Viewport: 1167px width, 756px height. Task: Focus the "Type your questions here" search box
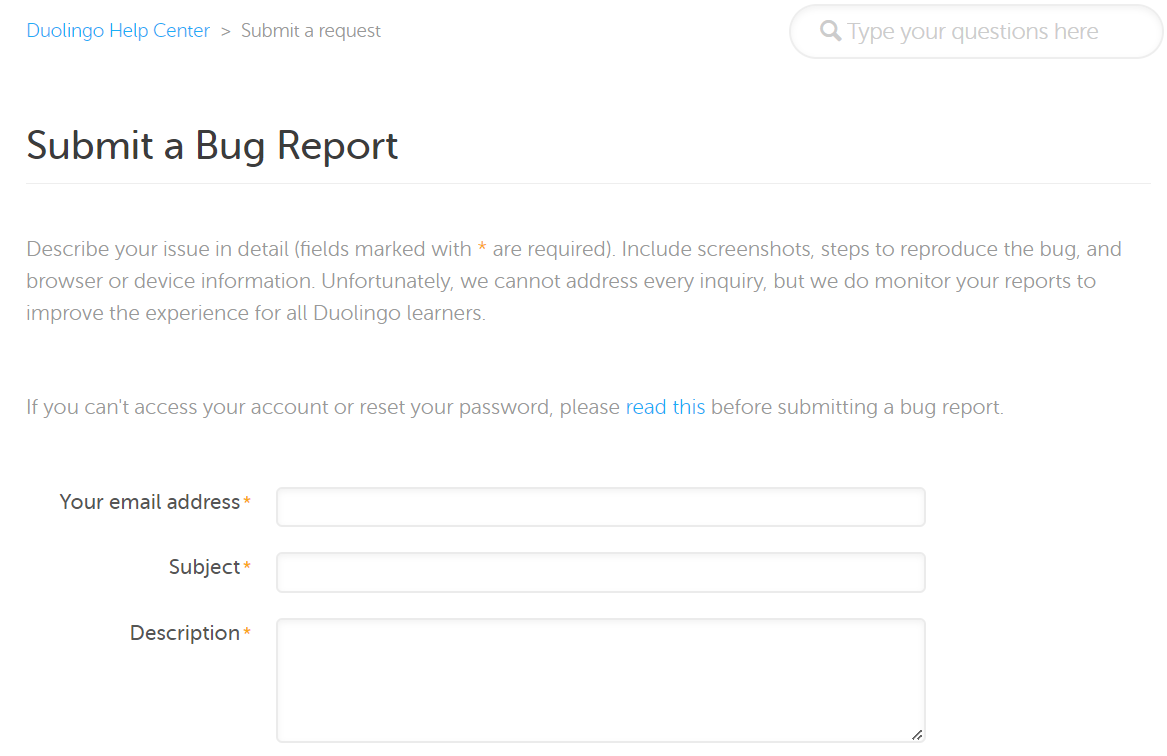(x=973, y=32)
